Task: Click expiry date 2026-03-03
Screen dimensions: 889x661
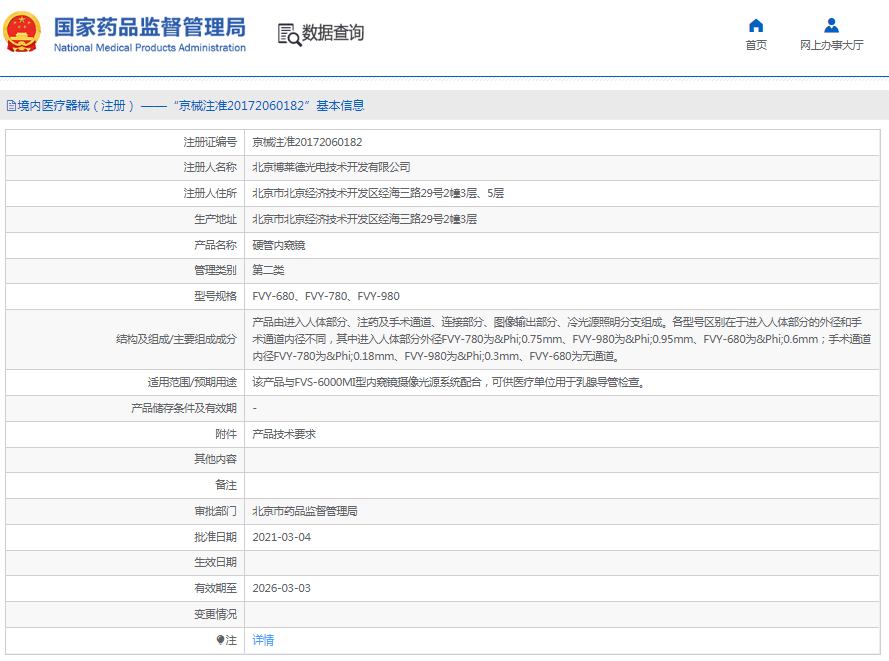Action: pos(282,588)
